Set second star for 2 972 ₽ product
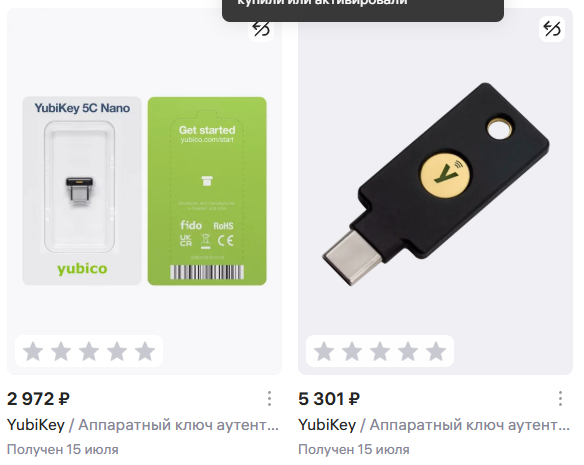The height and width of the screenshot is (465, 584). click(x=61, y=351)
